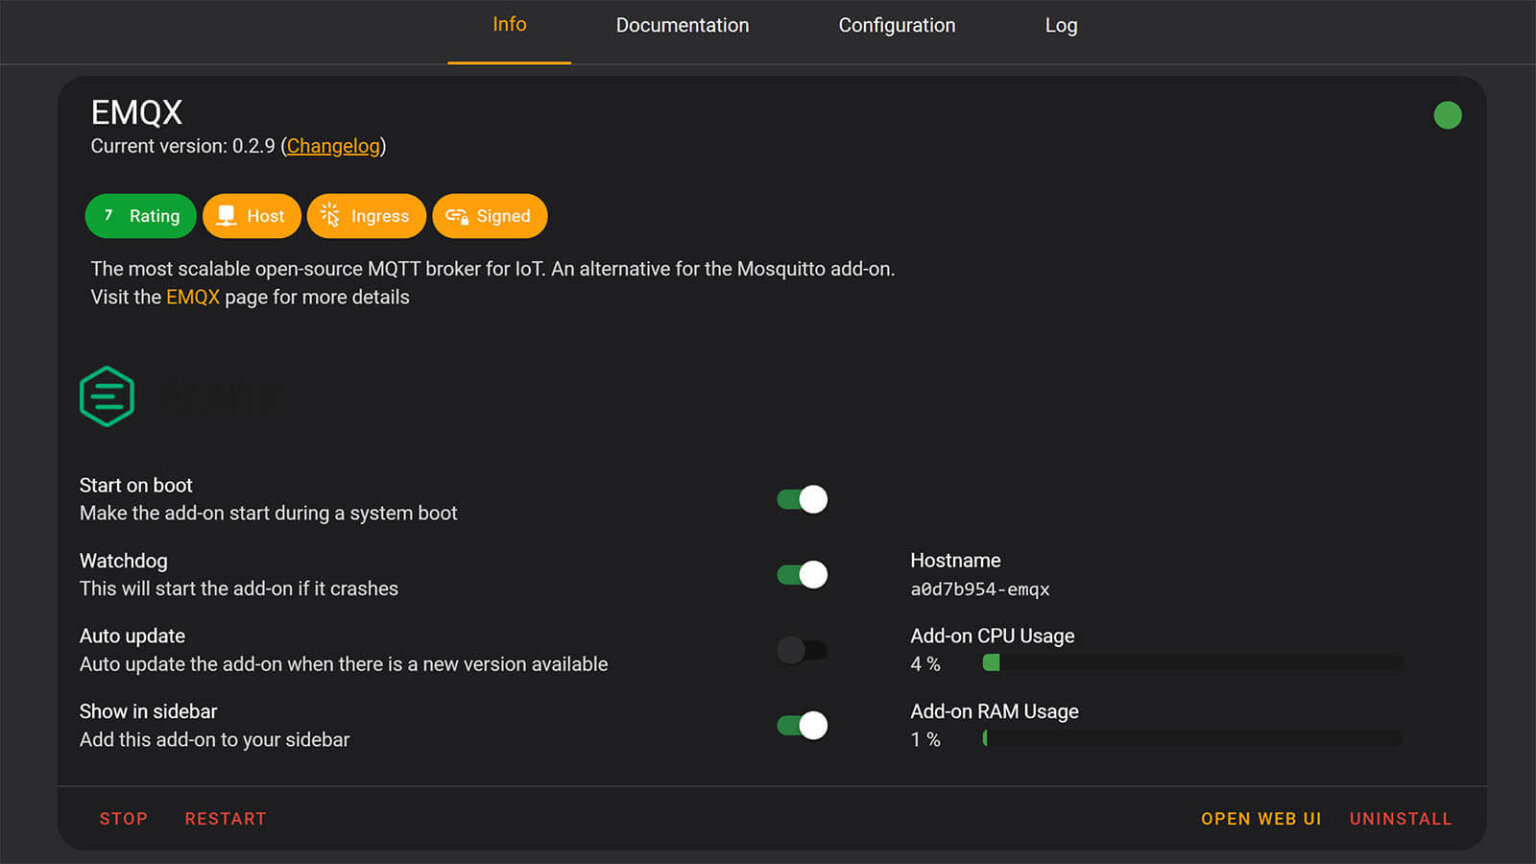The width and height of the screenshot is (1536, 864).
Task: View the Log tab
Action: click(1060, 25)
